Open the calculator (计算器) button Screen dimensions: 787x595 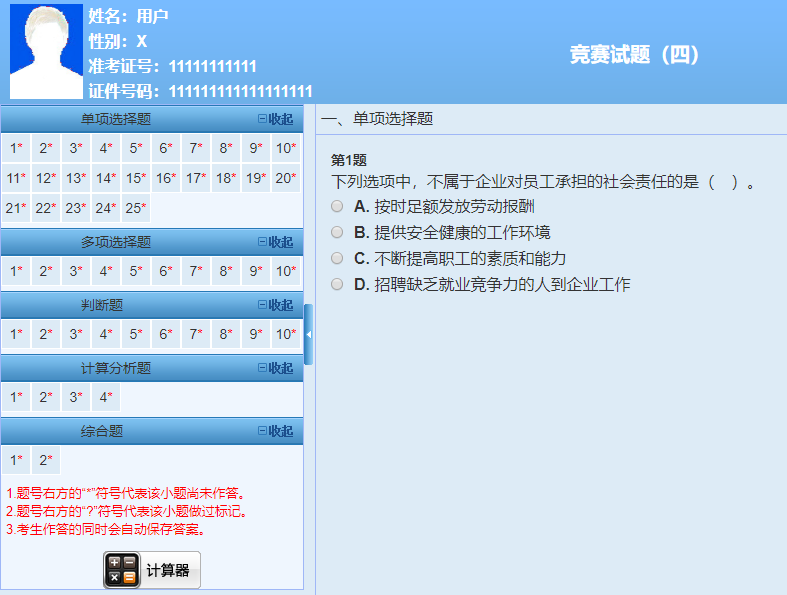(152, 570)
